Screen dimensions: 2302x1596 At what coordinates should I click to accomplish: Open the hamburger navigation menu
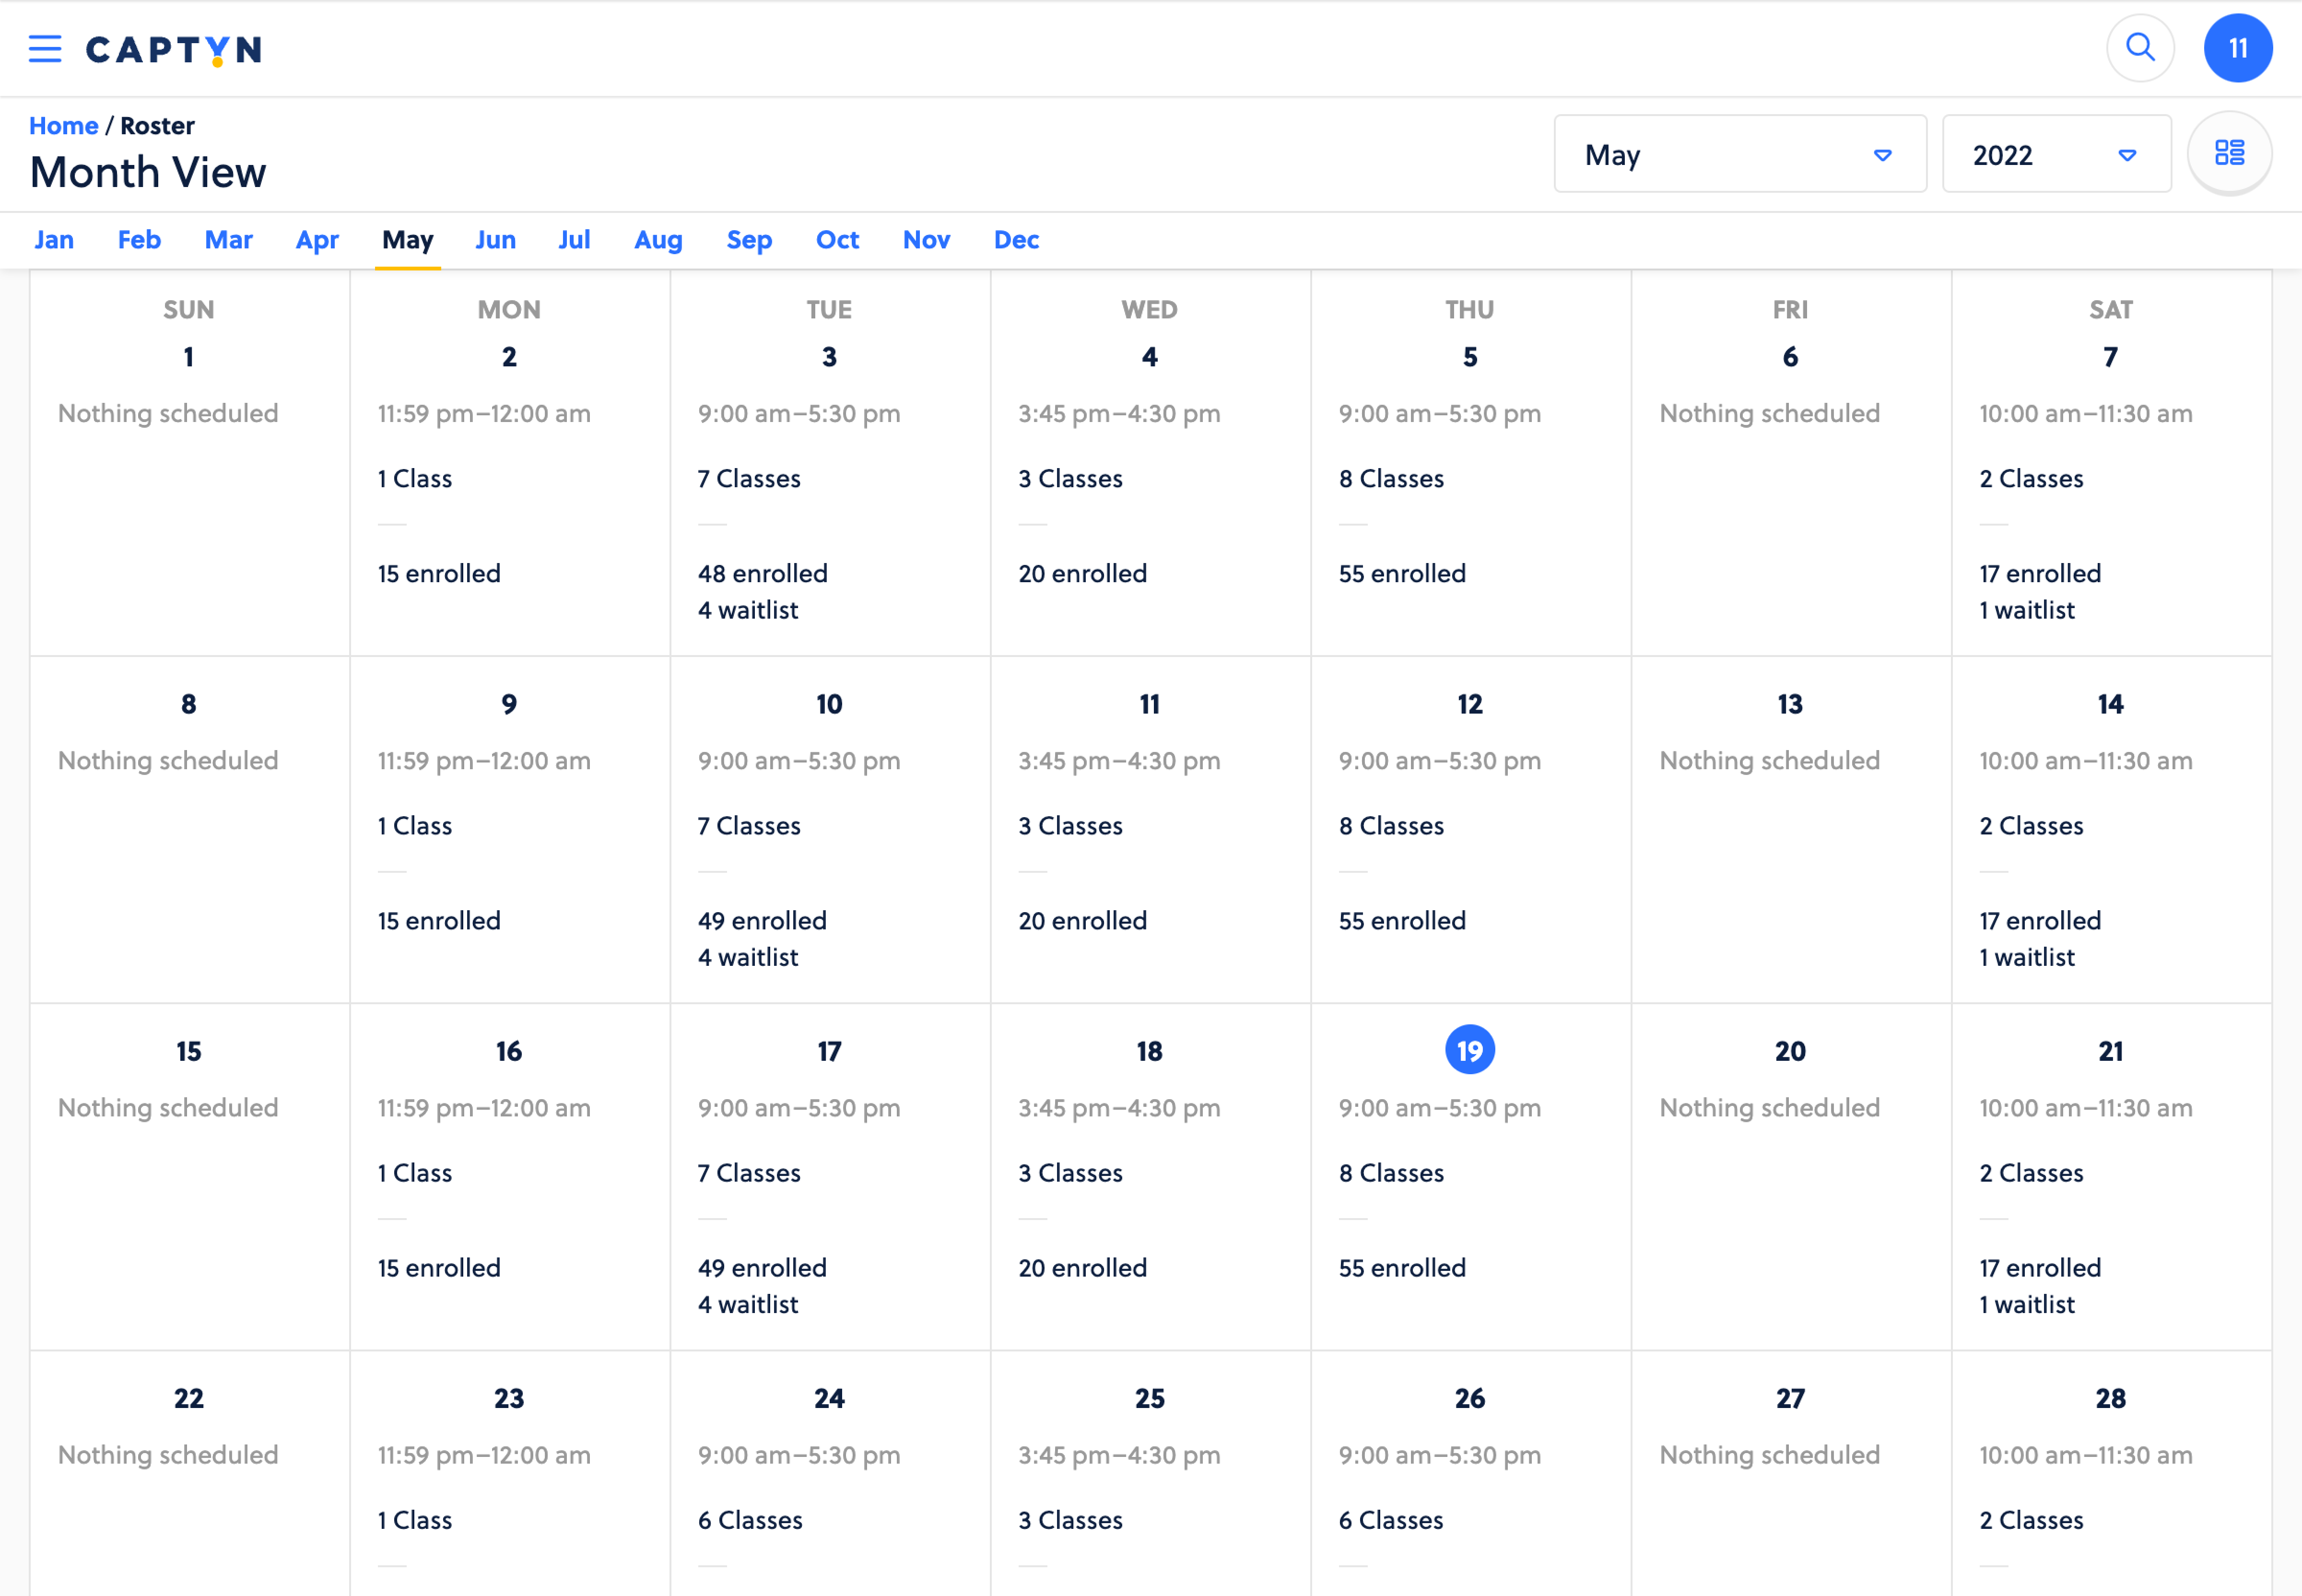point(45,48)
